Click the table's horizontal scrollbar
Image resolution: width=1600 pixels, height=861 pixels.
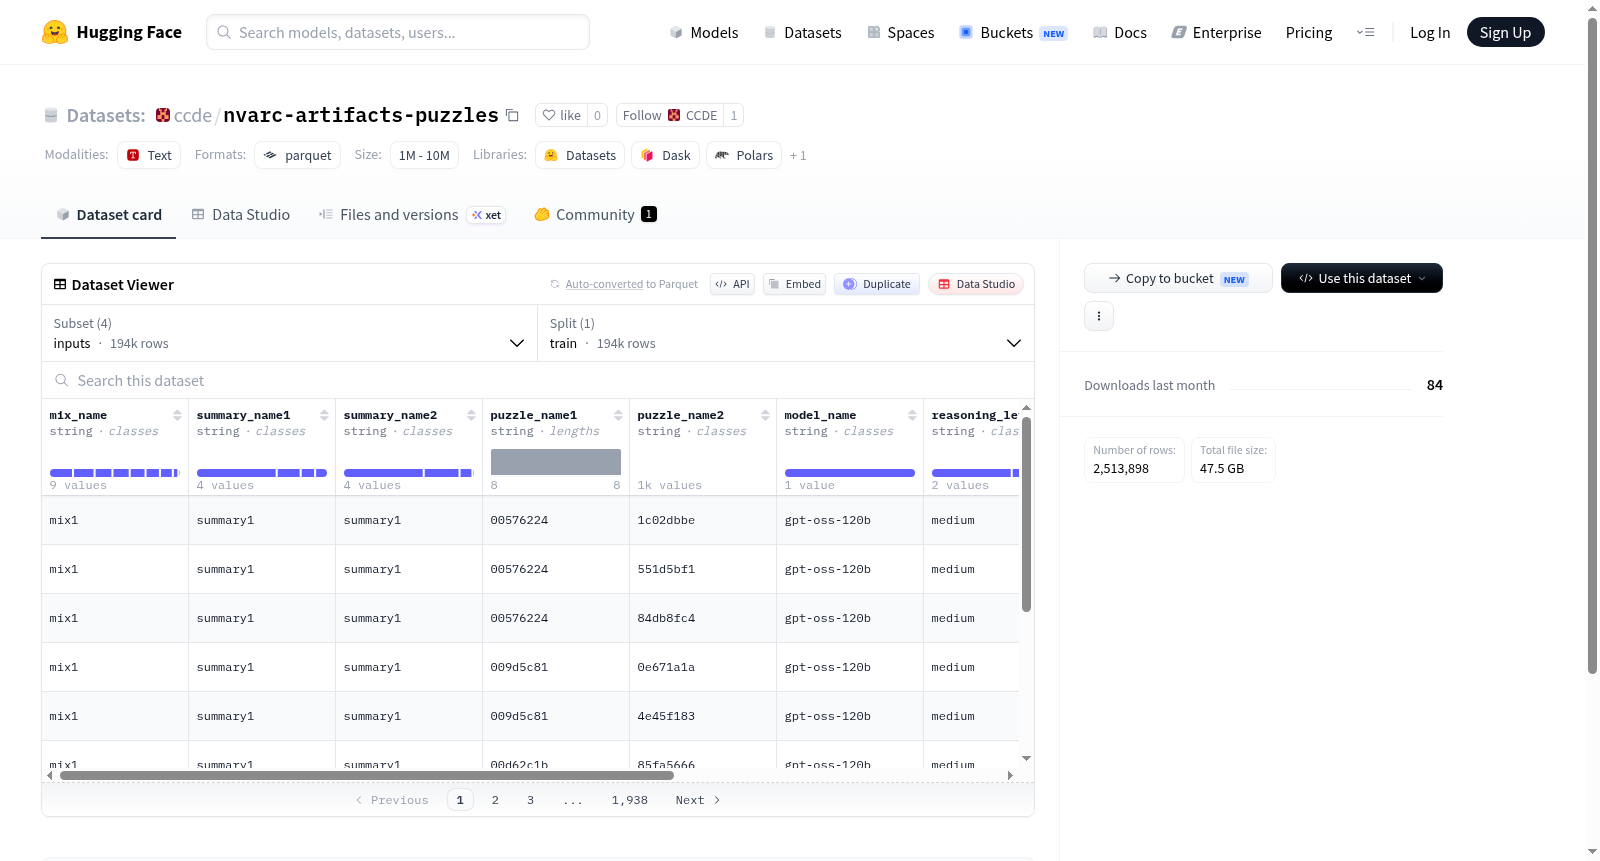[x=367, y=775]
